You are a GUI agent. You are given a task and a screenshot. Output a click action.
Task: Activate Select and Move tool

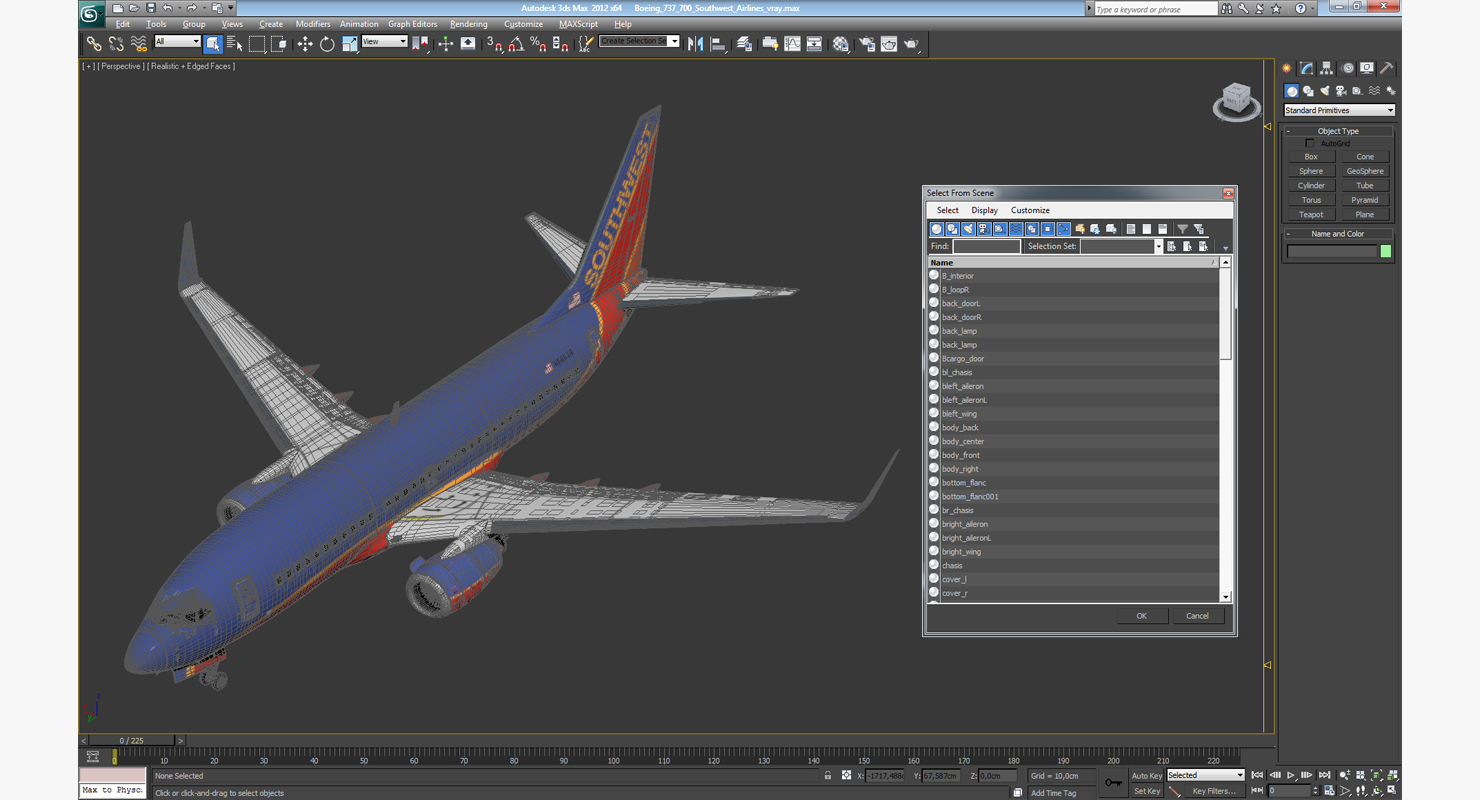tap(305, 44)
